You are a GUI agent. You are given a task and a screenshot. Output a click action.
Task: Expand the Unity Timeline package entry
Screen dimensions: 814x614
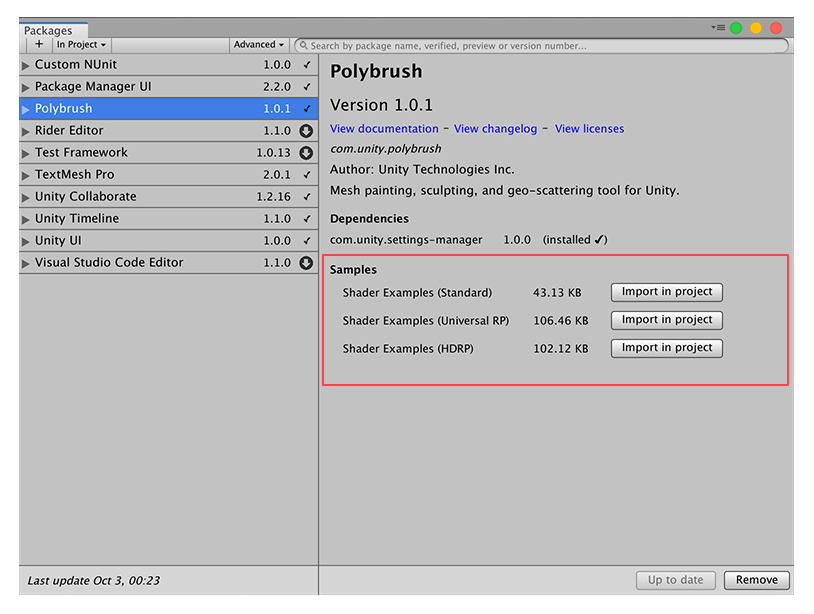point(25,218)
